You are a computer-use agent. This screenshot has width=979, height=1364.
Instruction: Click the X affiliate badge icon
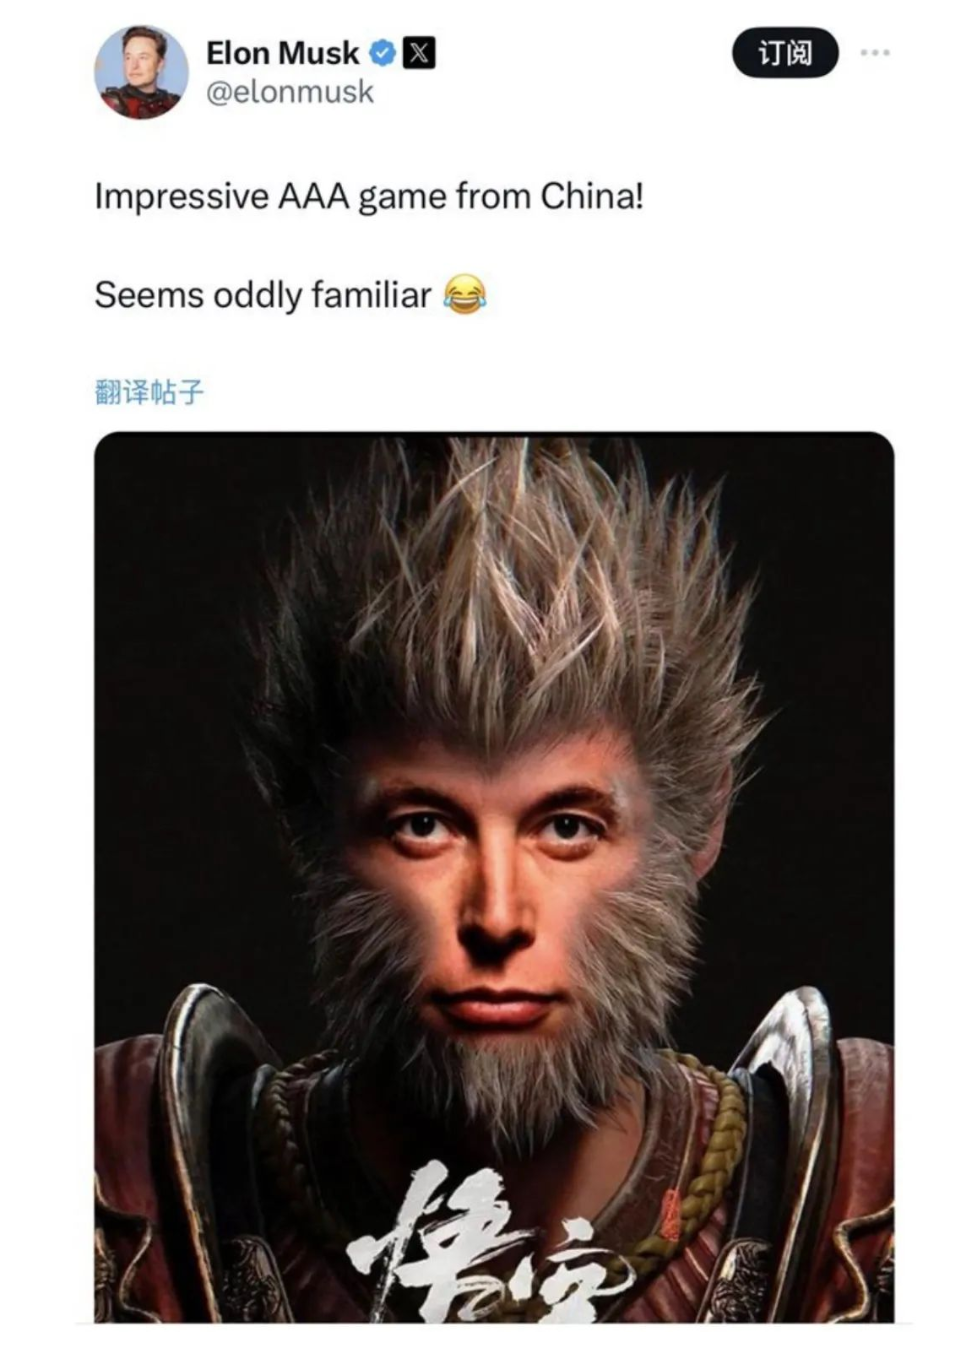(x=419, y=53)
